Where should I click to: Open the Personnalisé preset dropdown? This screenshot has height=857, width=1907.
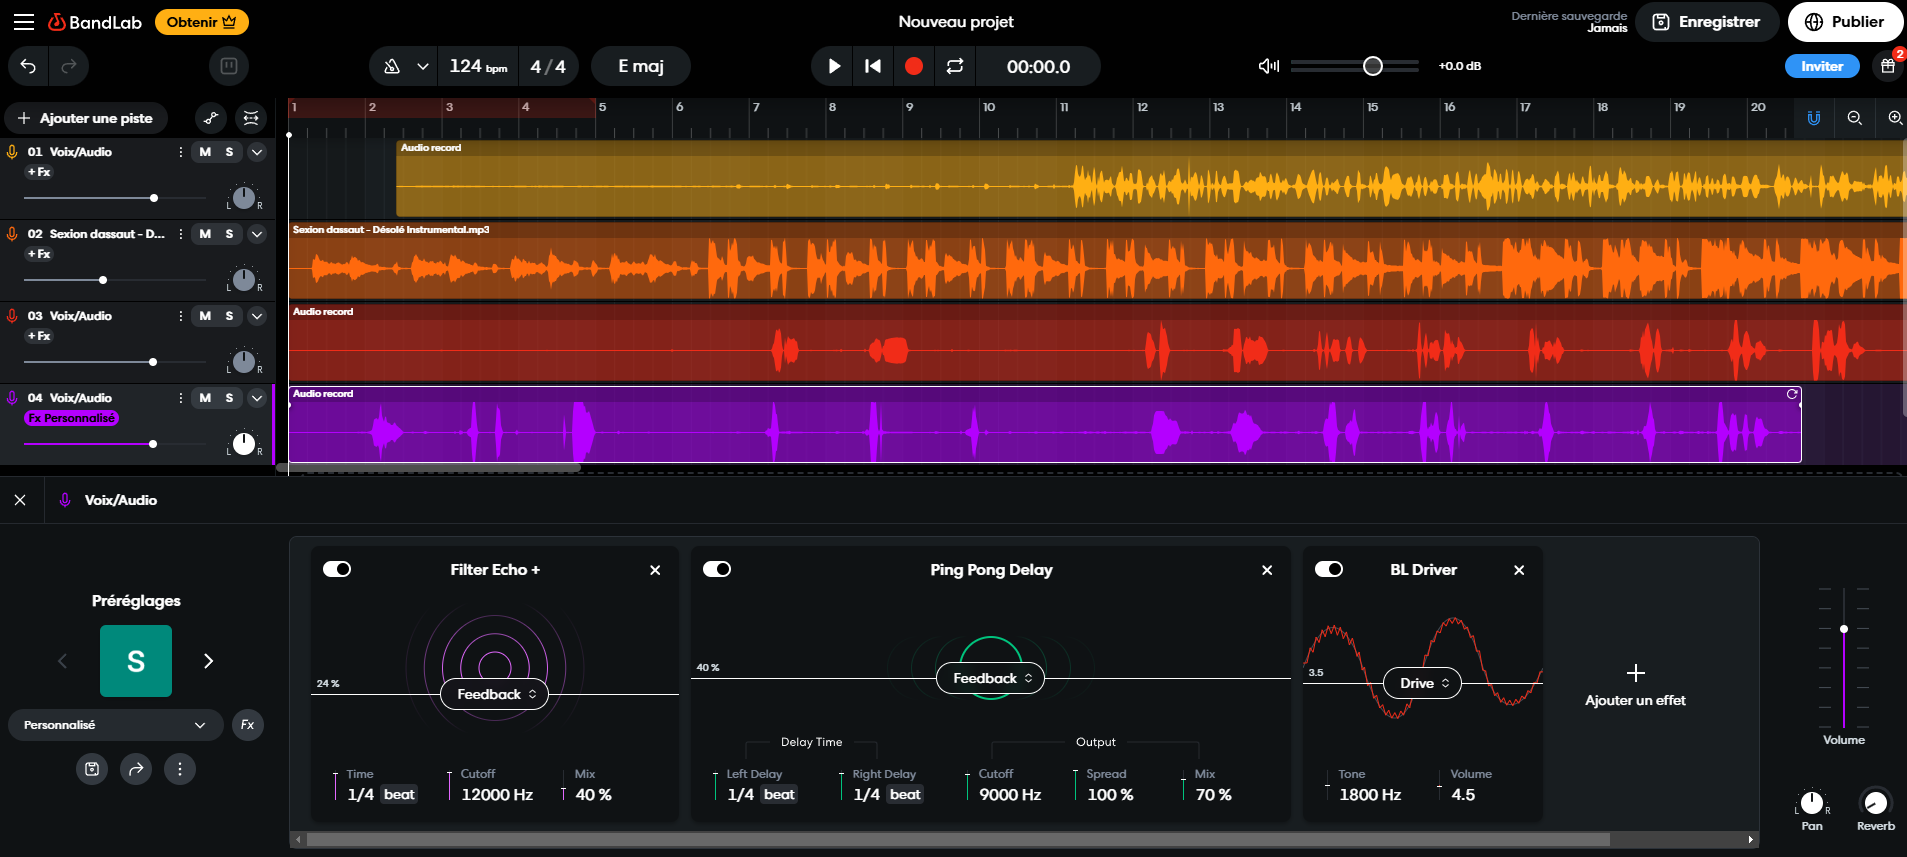[115, 725]
